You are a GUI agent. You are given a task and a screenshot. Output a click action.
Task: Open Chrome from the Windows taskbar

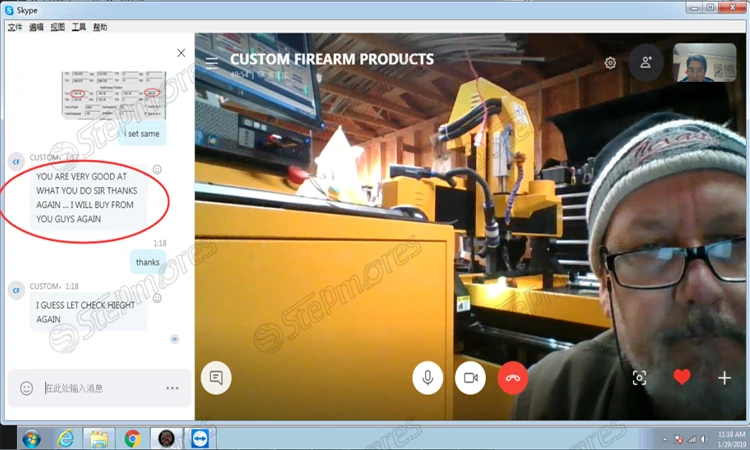tap(132, 438)
